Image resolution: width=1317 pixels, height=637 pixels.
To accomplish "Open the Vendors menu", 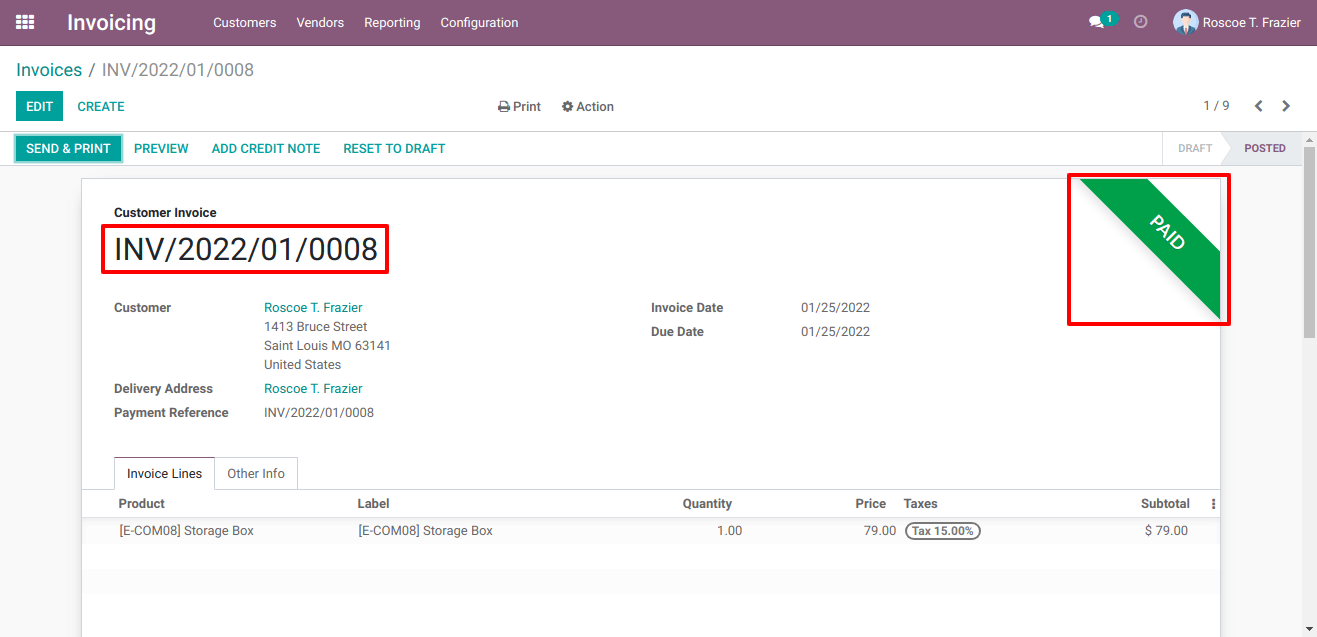I will 320,22.
